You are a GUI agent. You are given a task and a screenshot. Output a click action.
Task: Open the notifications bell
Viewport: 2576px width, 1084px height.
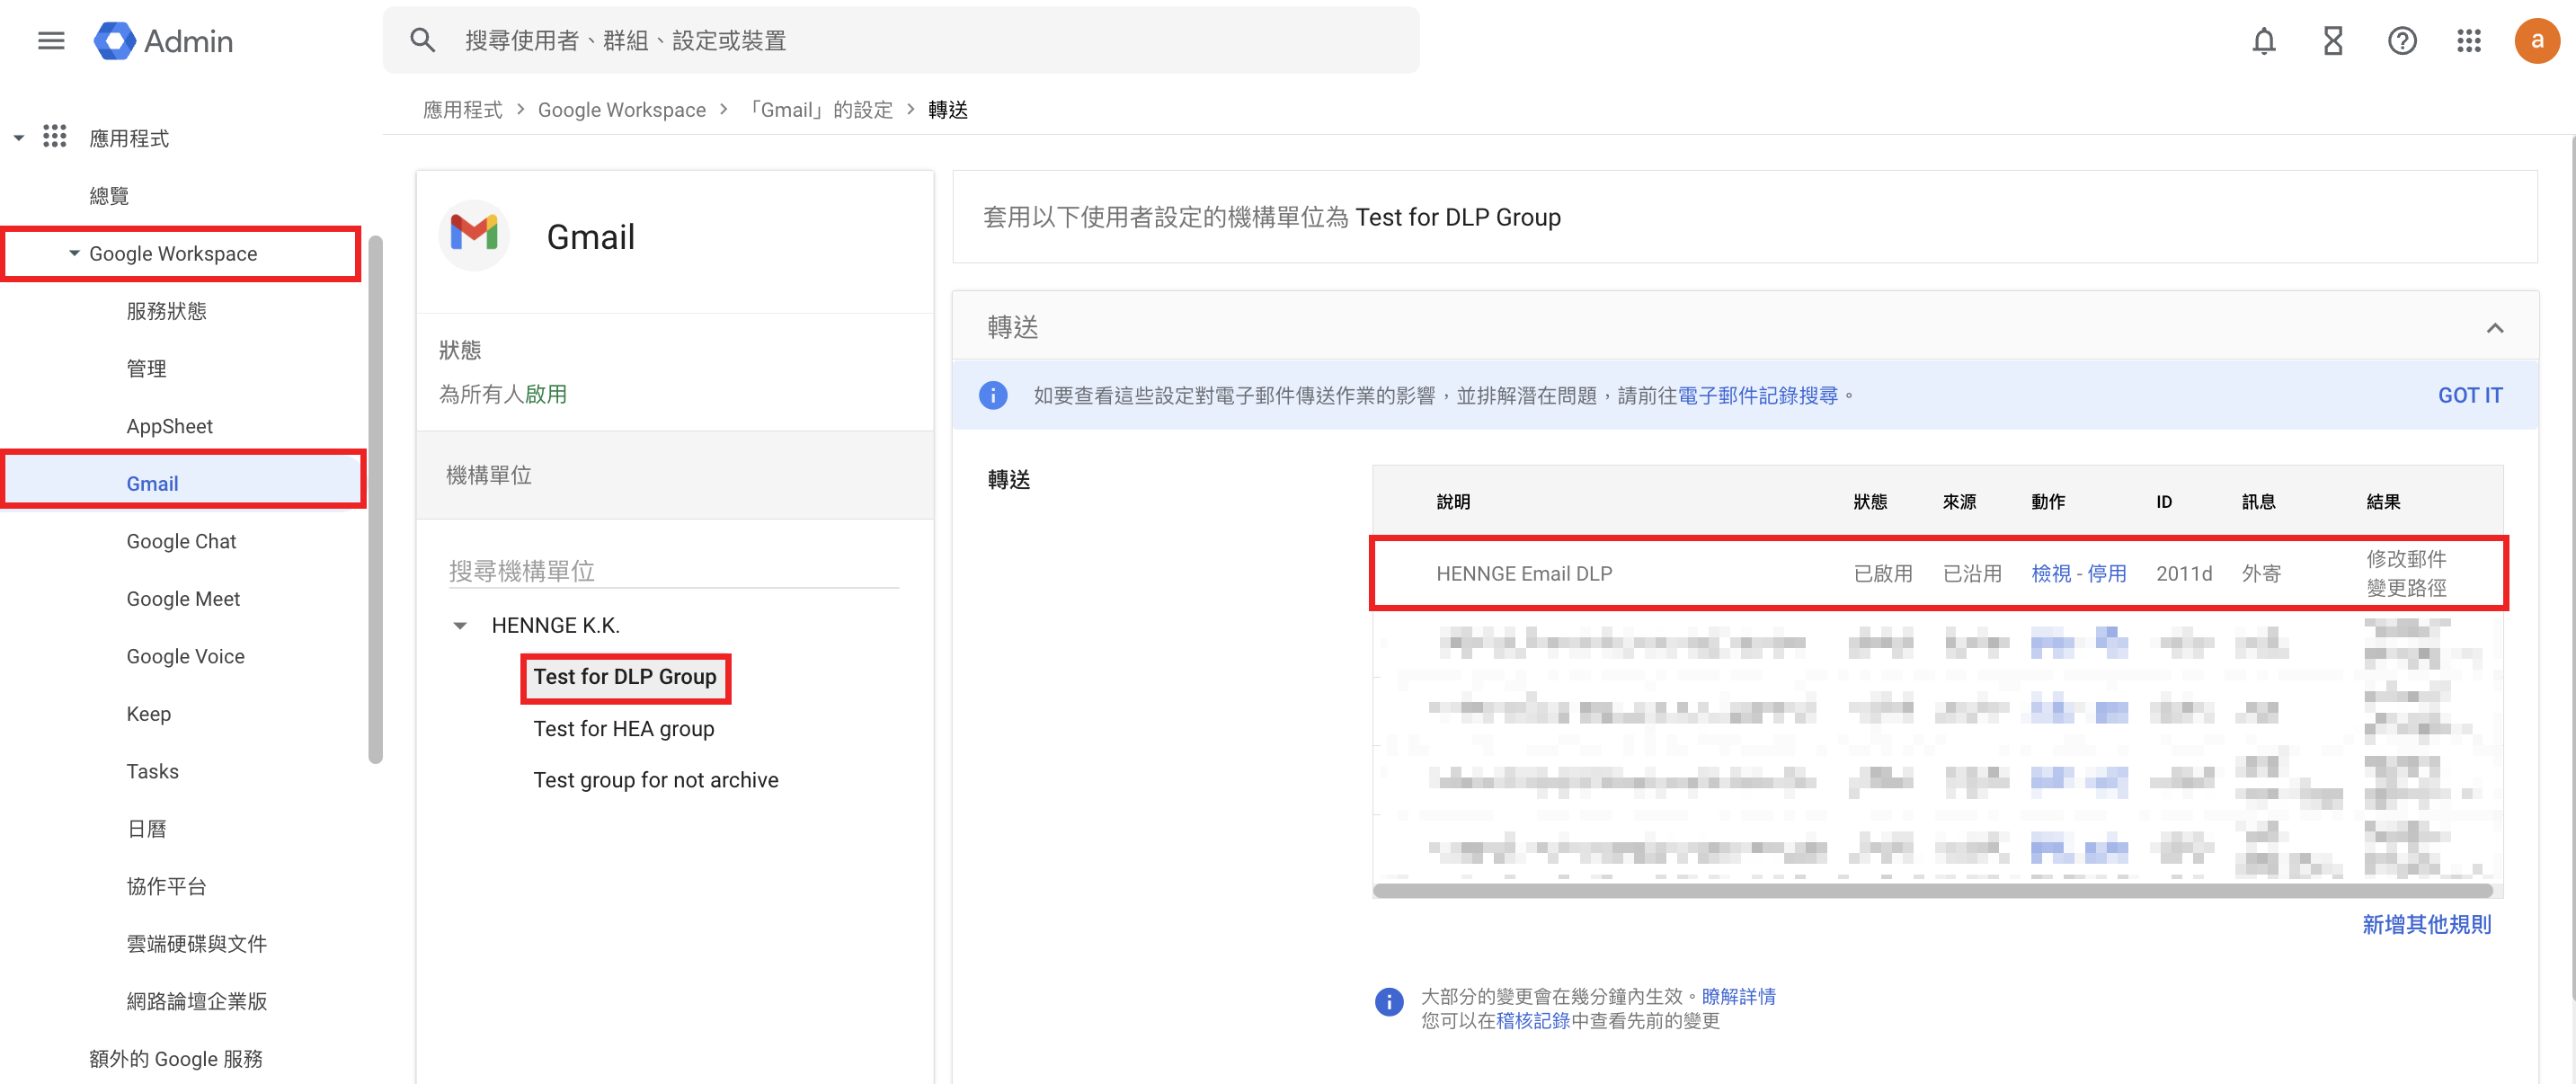point(2263,41)
